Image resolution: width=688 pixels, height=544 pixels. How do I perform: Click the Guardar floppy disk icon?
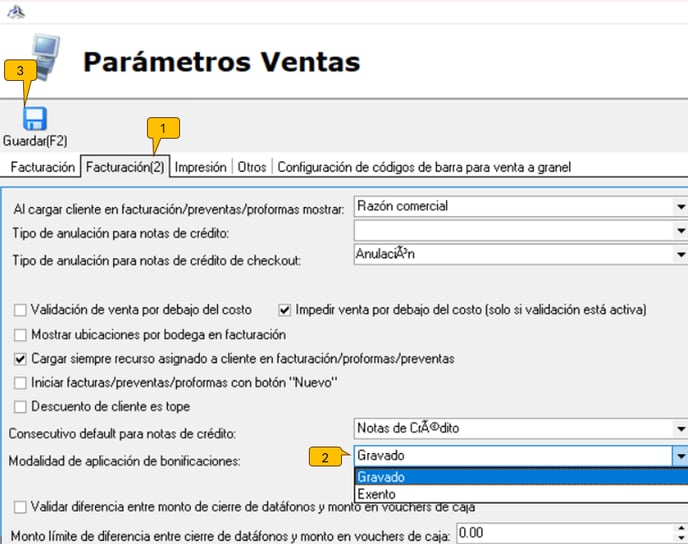point(35,118)
